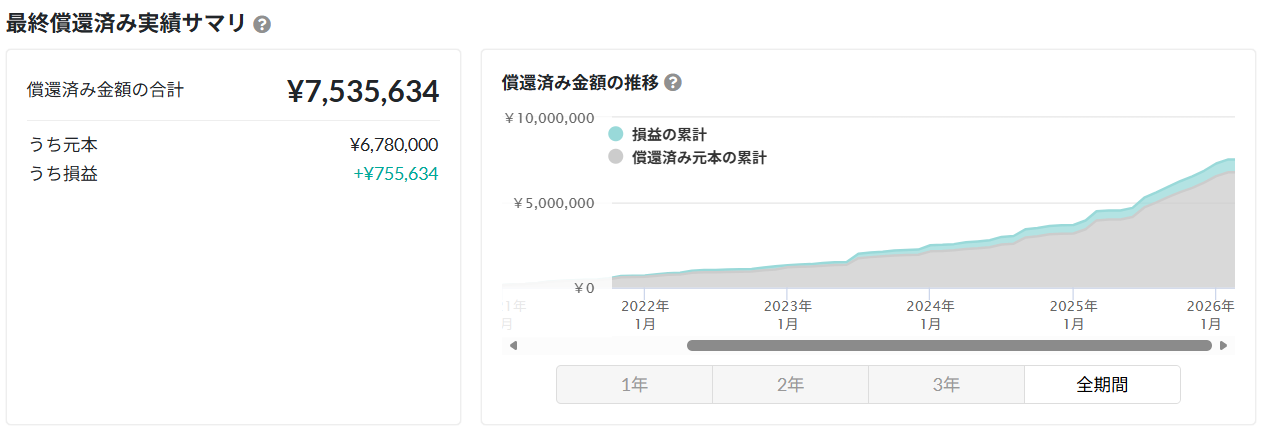This screenshot has width=1266, height=438.
Task: Open help tooltip next to 償還済み金額の推移
Action: pyautogui.click(x=673, y=83)
